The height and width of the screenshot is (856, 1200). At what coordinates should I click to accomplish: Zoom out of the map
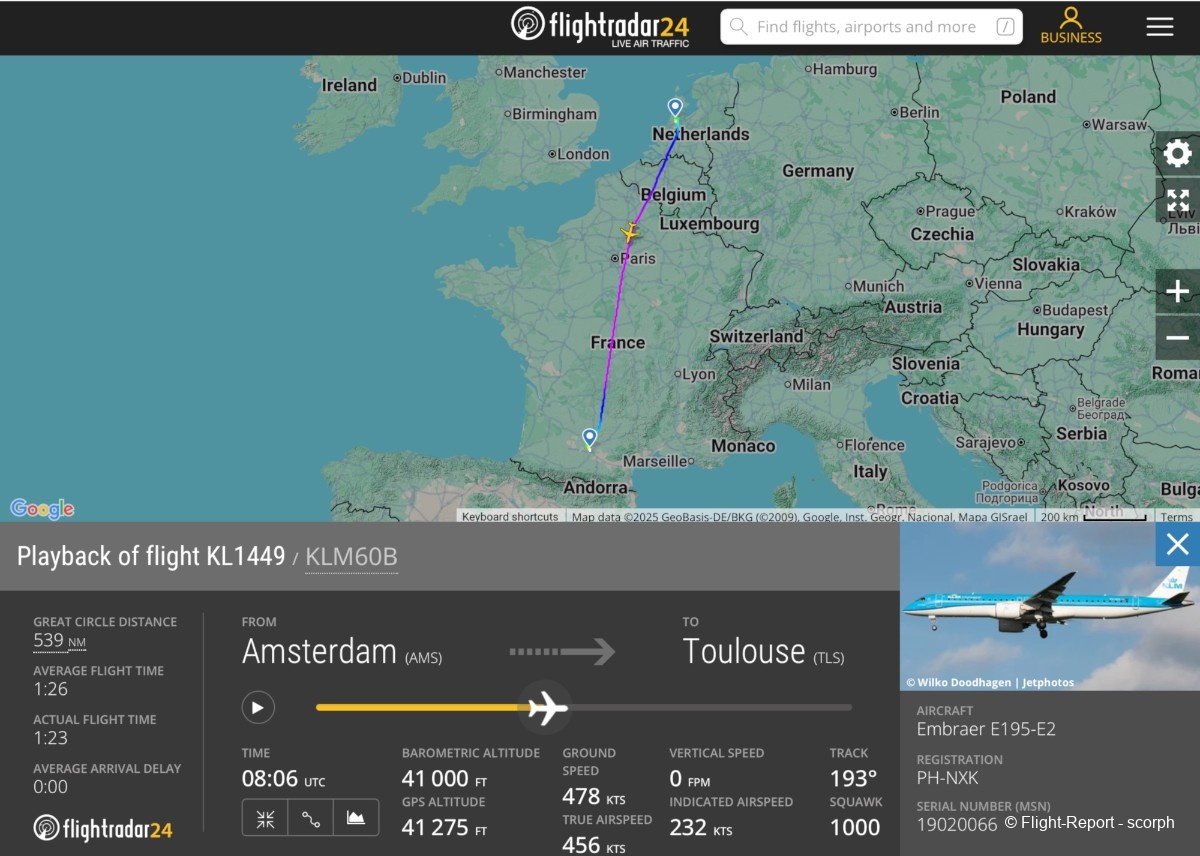point(1178,338)
